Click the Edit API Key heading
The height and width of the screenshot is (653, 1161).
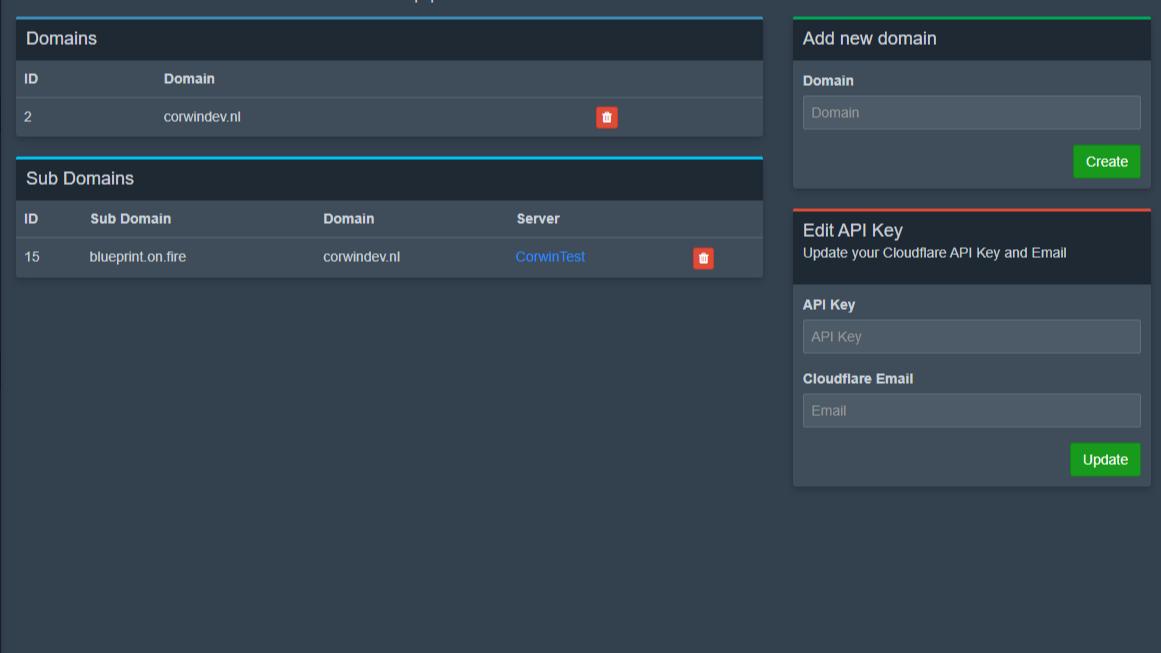click(x=853, y=231)
